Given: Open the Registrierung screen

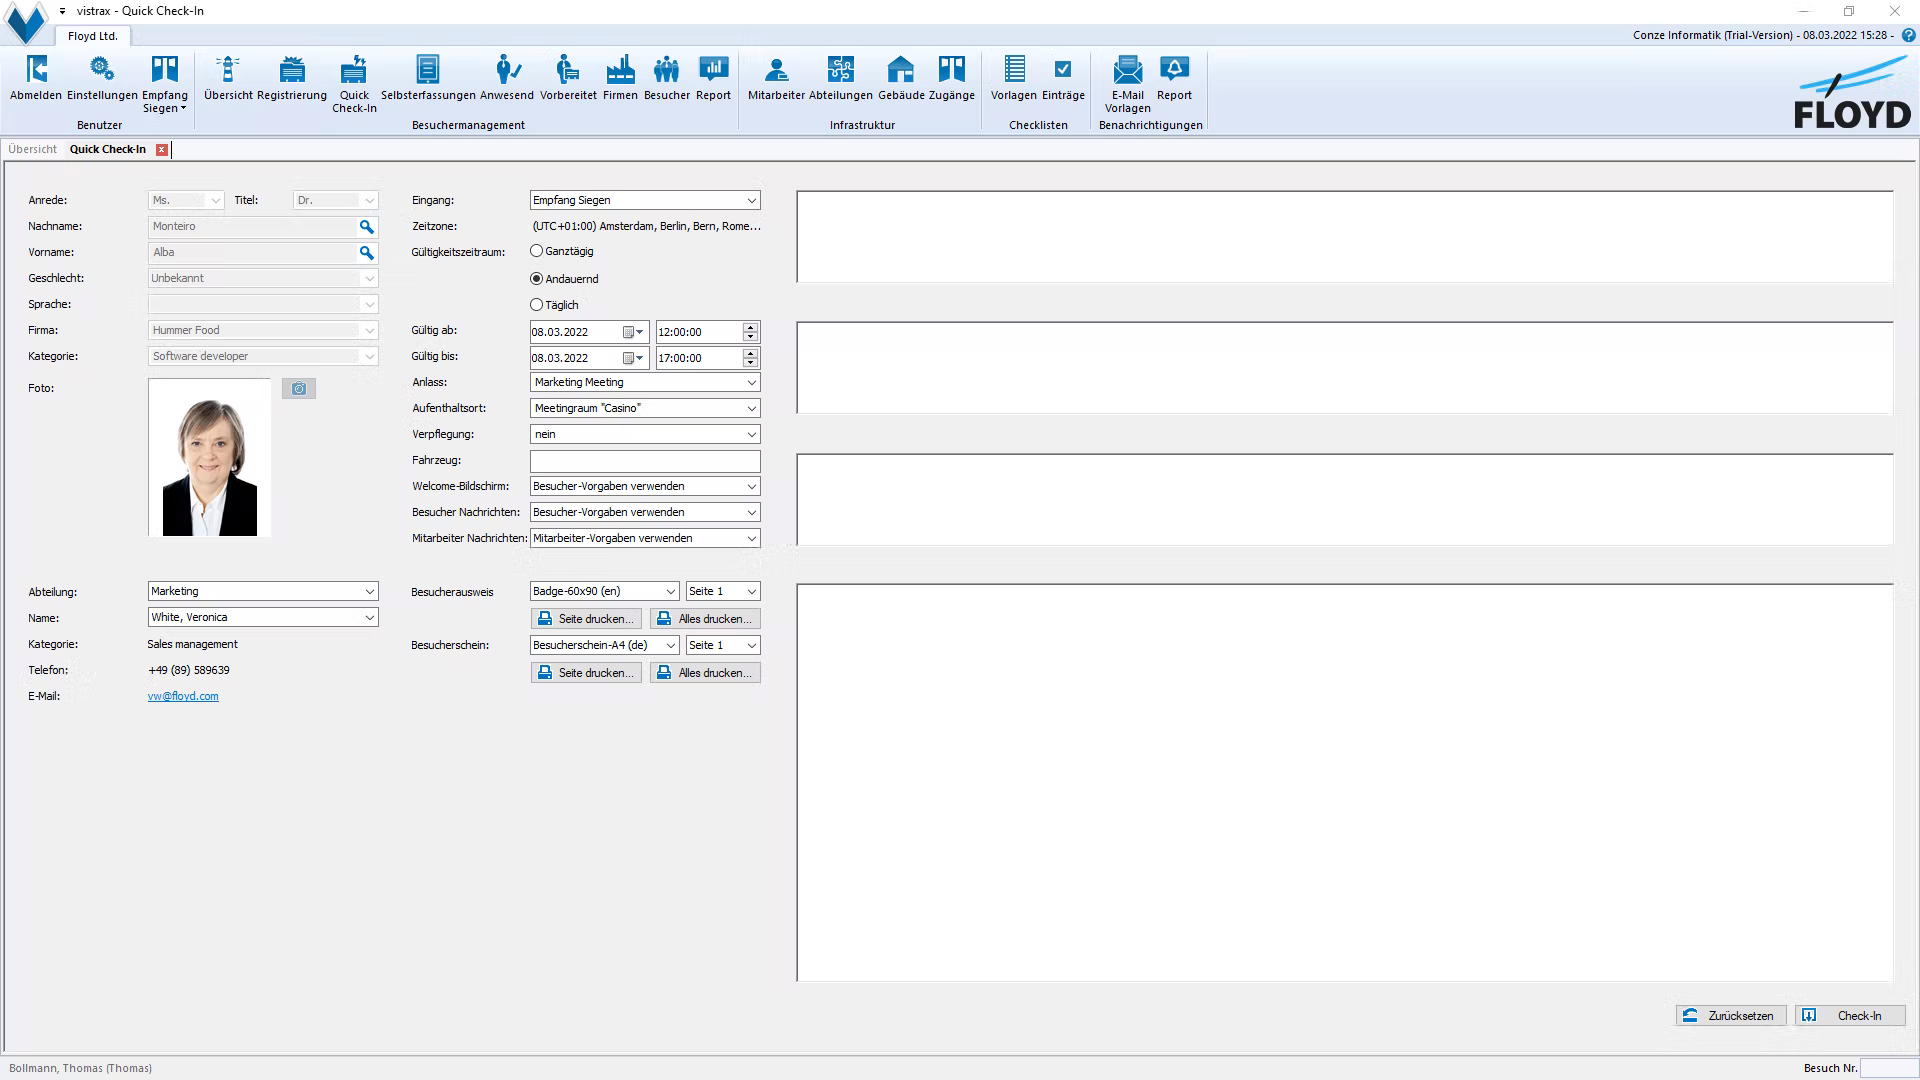Looking at the screenshot, I should [x=291, y=80].
